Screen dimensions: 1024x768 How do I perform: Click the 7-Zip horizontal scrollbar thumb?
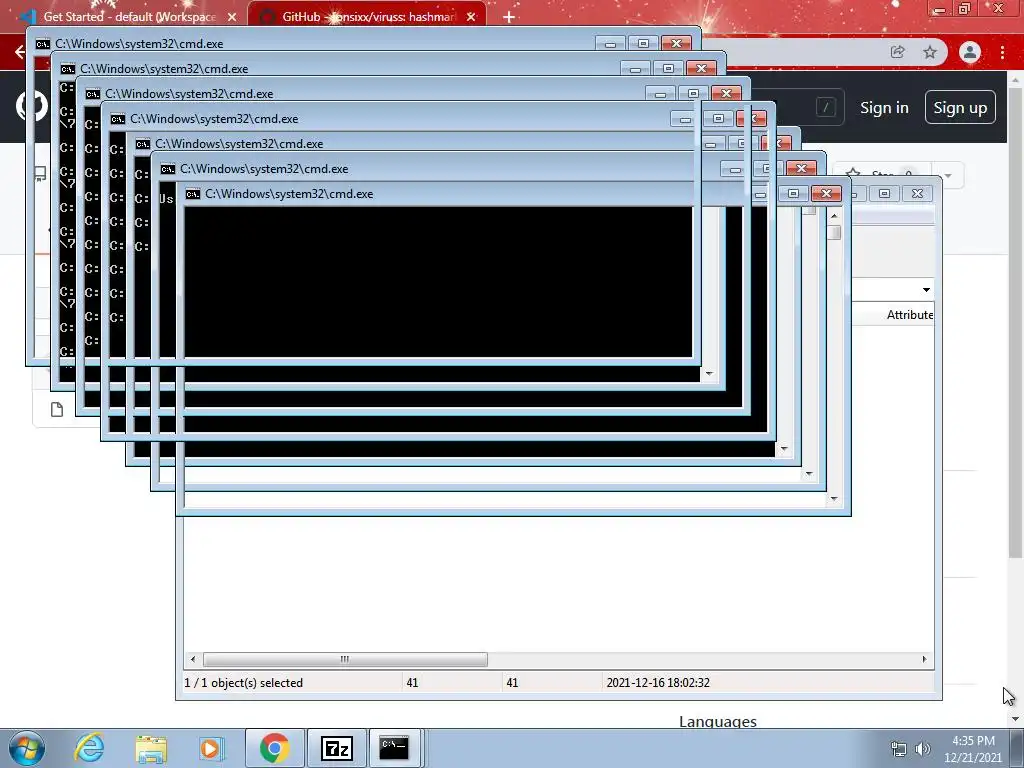click(x=345, y=660)
